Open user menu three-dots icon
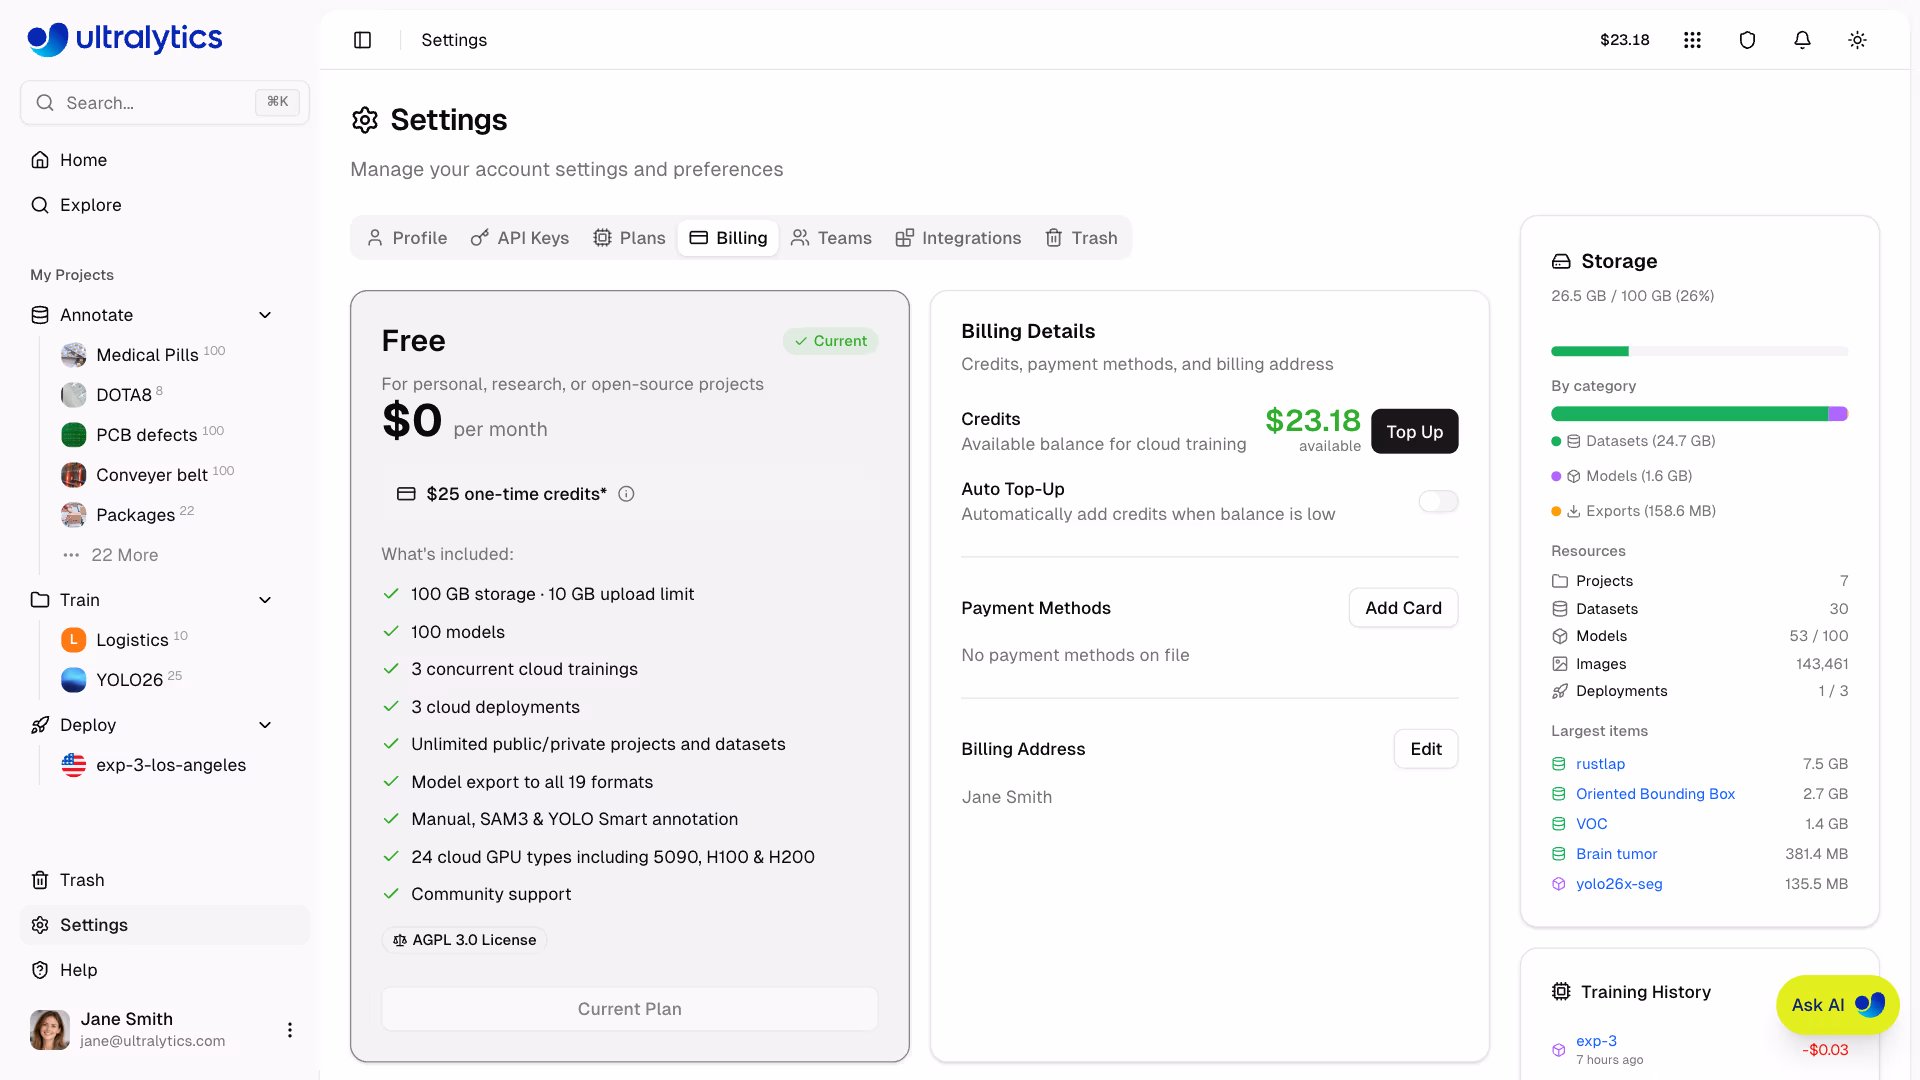This screenshot has height=1080, width=1920. point(290,1030)
